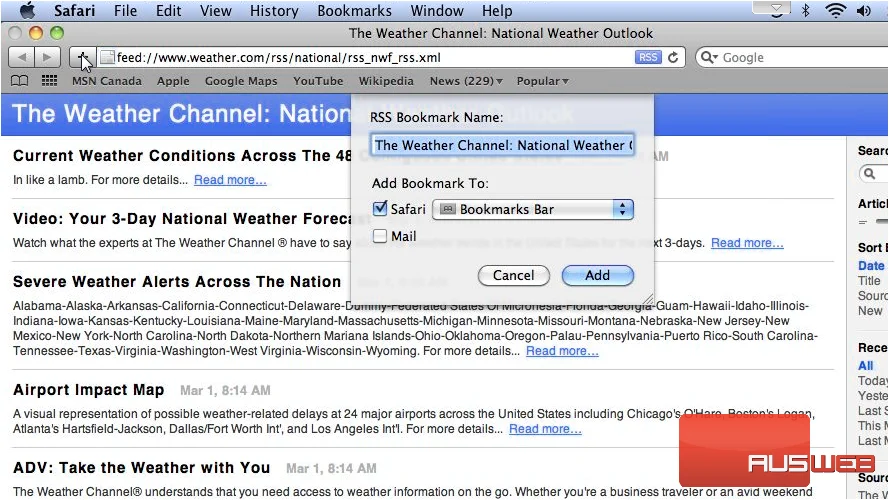
Task: Reload the page with the refresh icon
Action: click(673, 57)
